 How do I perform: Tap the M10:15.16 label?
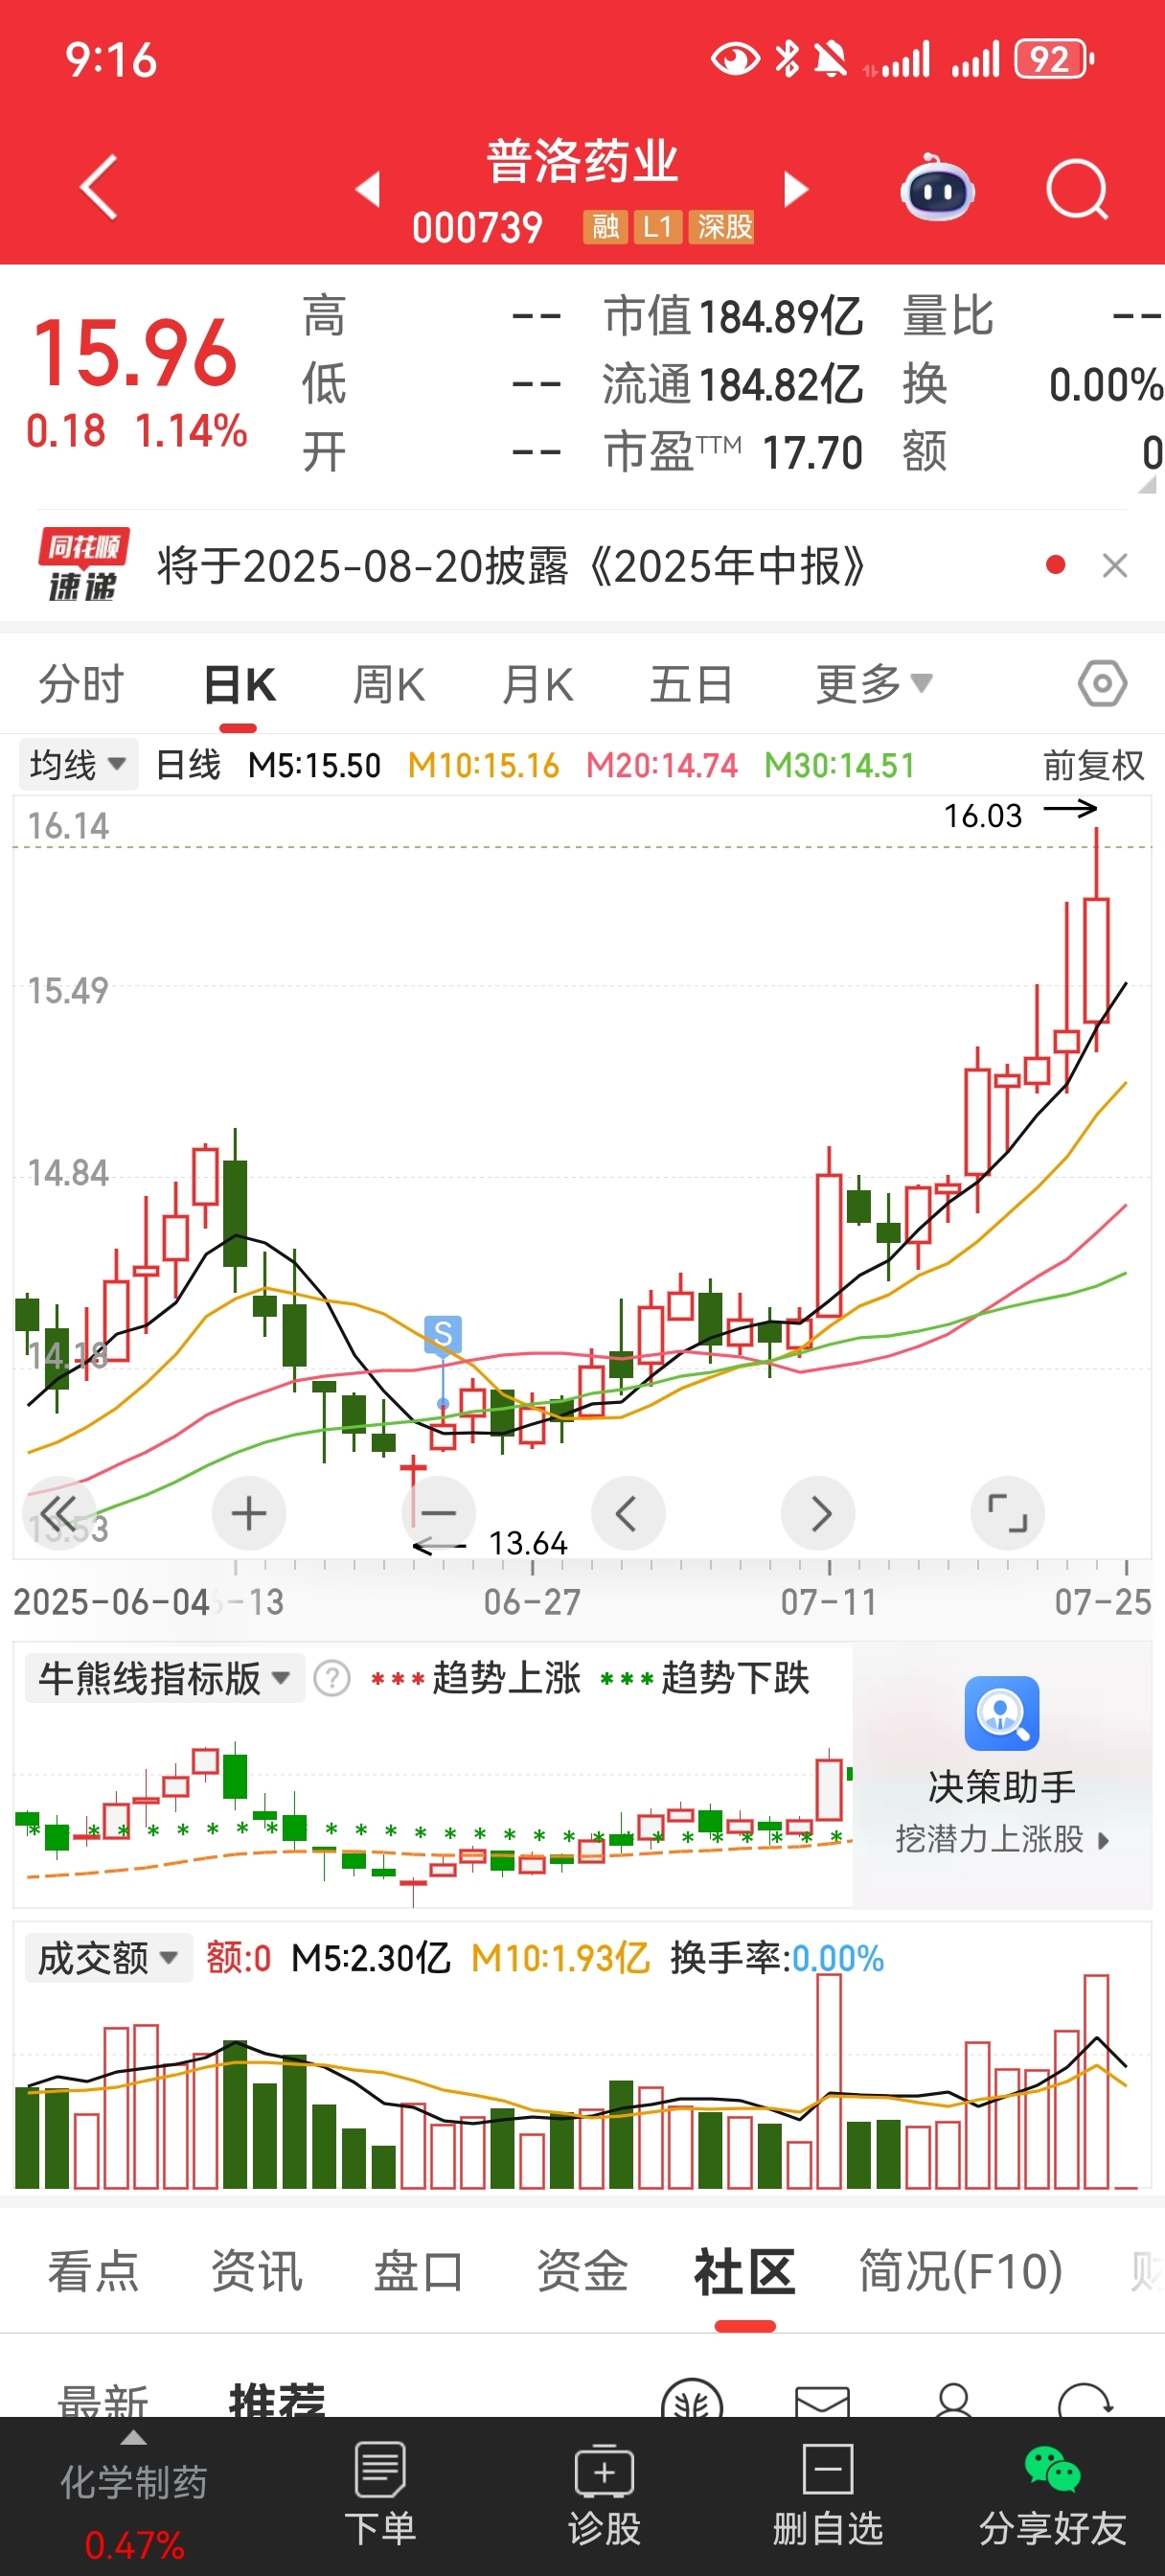tap(483, 766)
